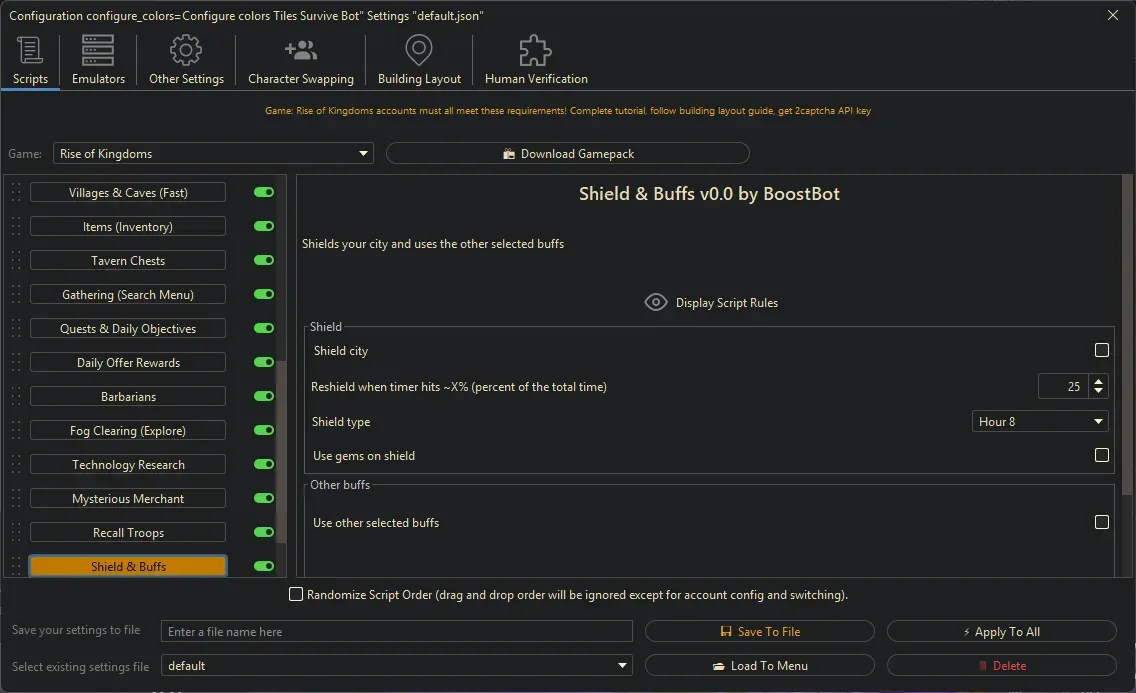The width and height of the screenshot is (1136, 693).
Task: Open the Other Settings gear icon
Action: 185,49
